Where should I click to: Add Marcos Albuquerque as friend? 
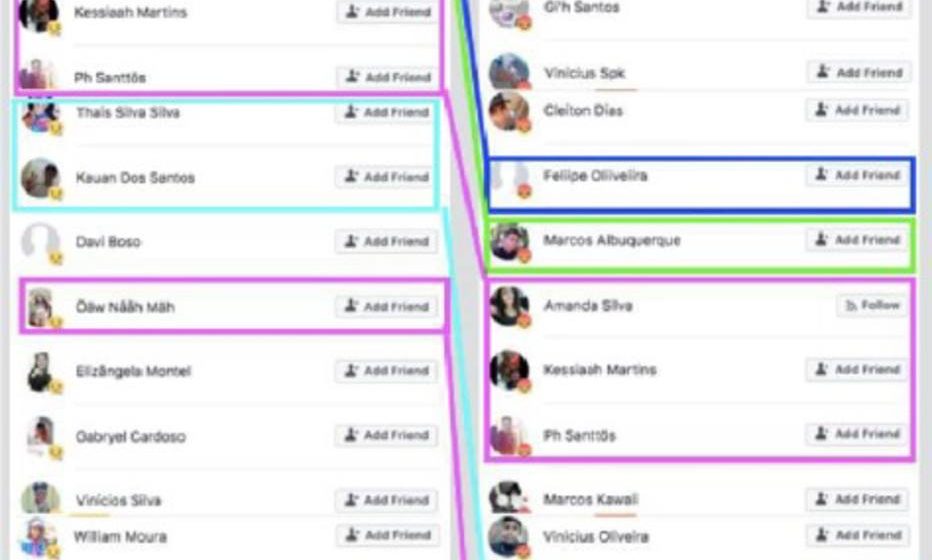pyautogui.click(x=858, y=240)
